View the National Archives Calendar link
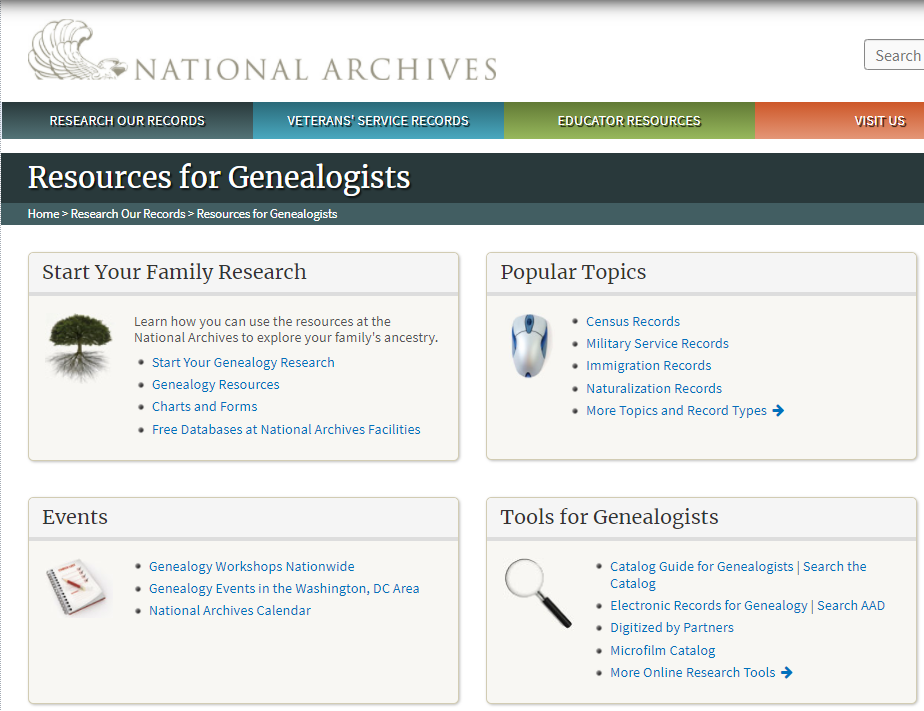 (x=230, y=611)
